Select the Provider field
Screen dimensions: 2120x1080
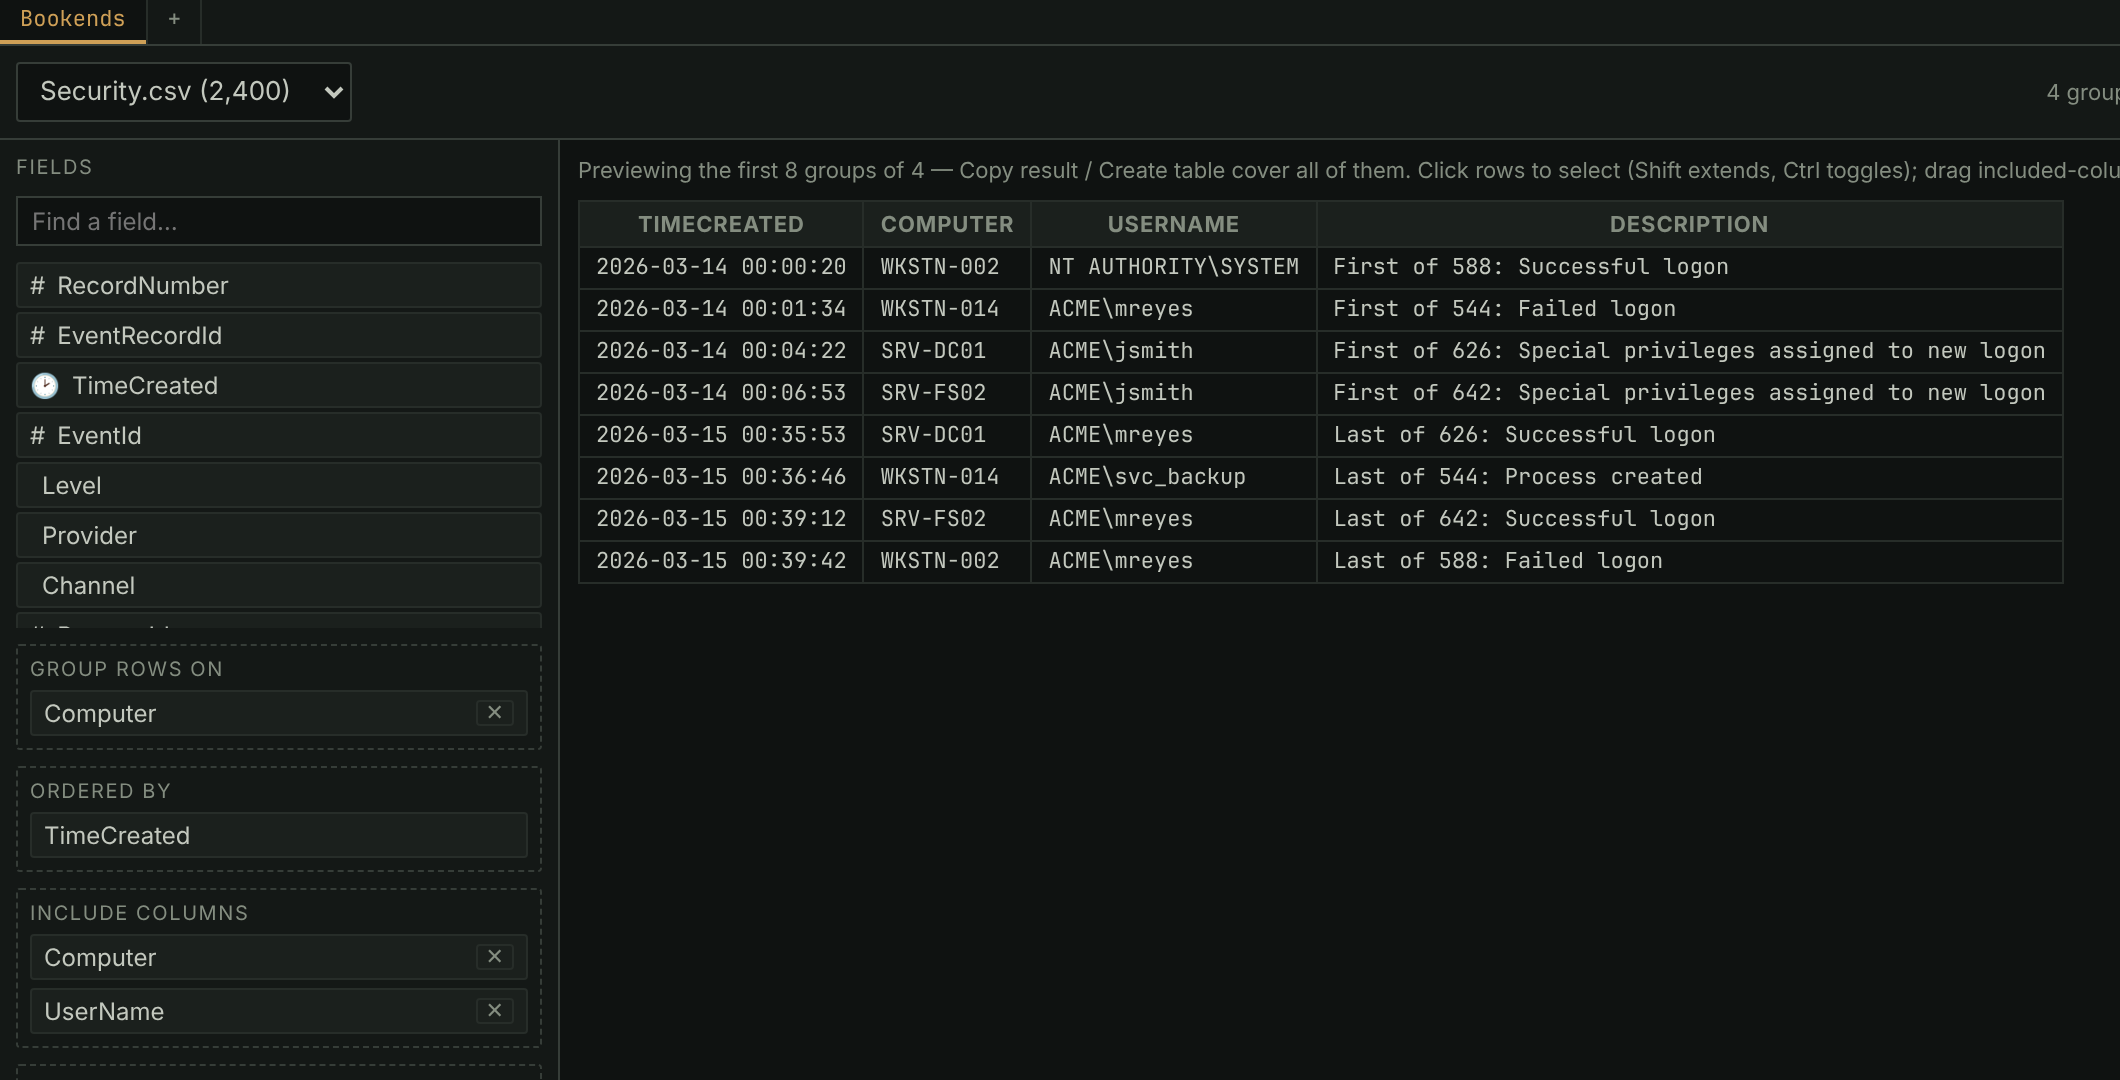(x=279, y=535)
